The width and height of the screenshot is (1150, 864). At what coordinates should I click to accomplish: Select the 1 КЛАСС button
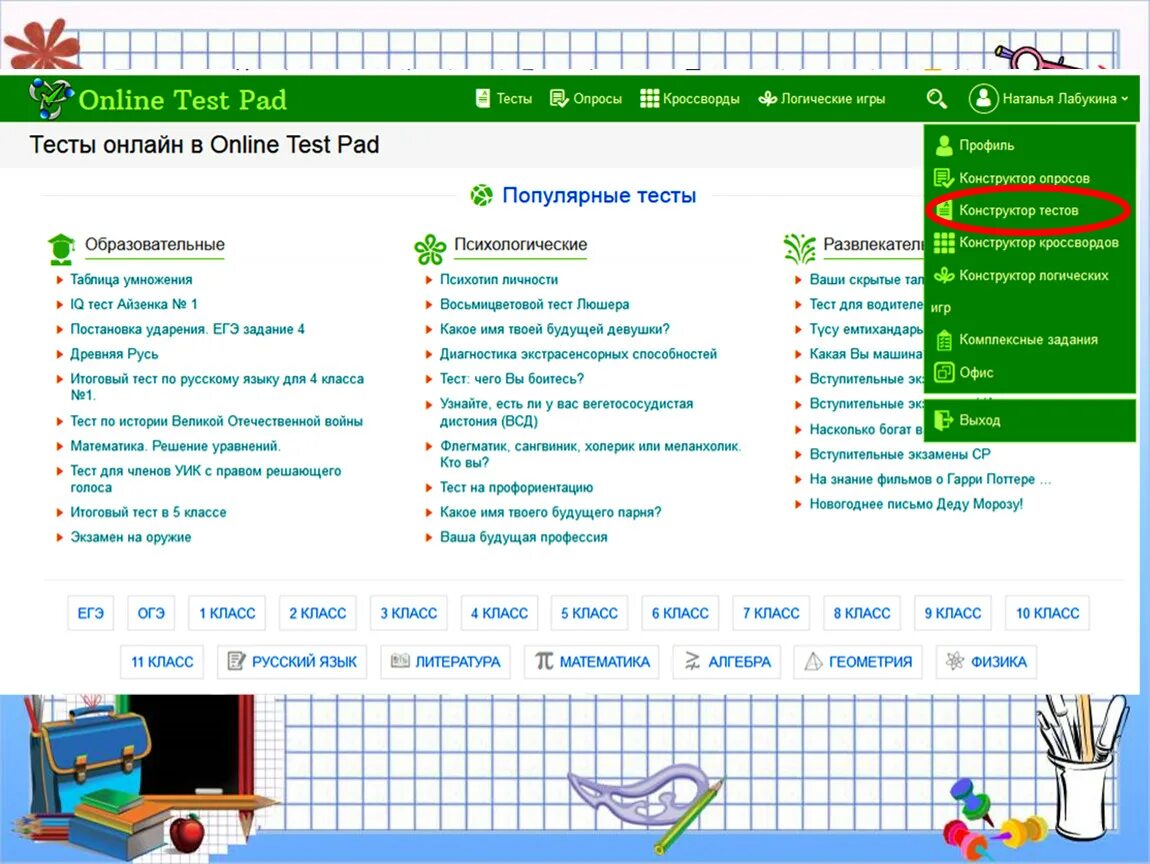(227, 613)
